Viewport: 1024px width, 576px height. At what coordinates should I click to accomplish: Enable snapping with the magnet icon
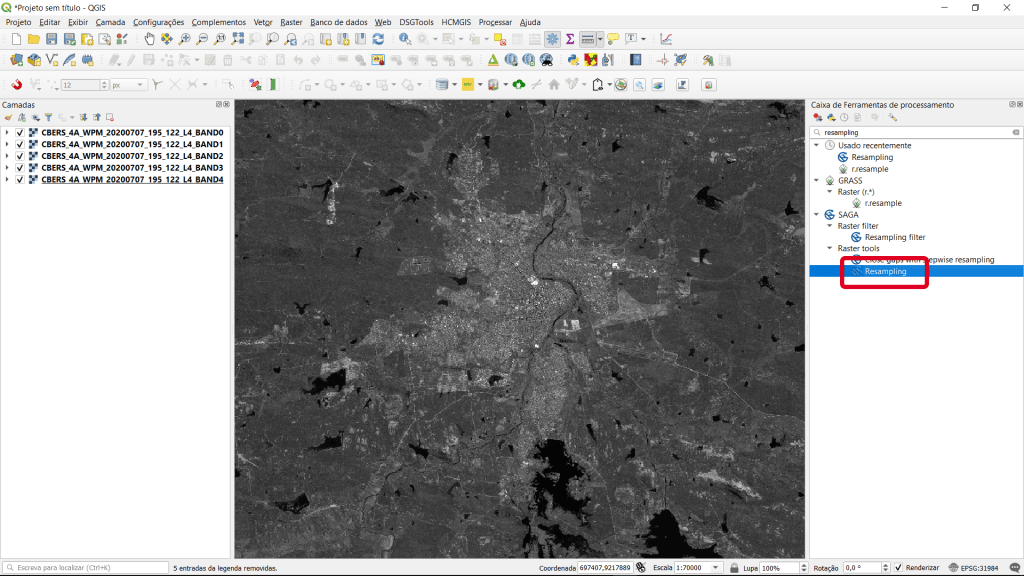[x=16, y=85]
